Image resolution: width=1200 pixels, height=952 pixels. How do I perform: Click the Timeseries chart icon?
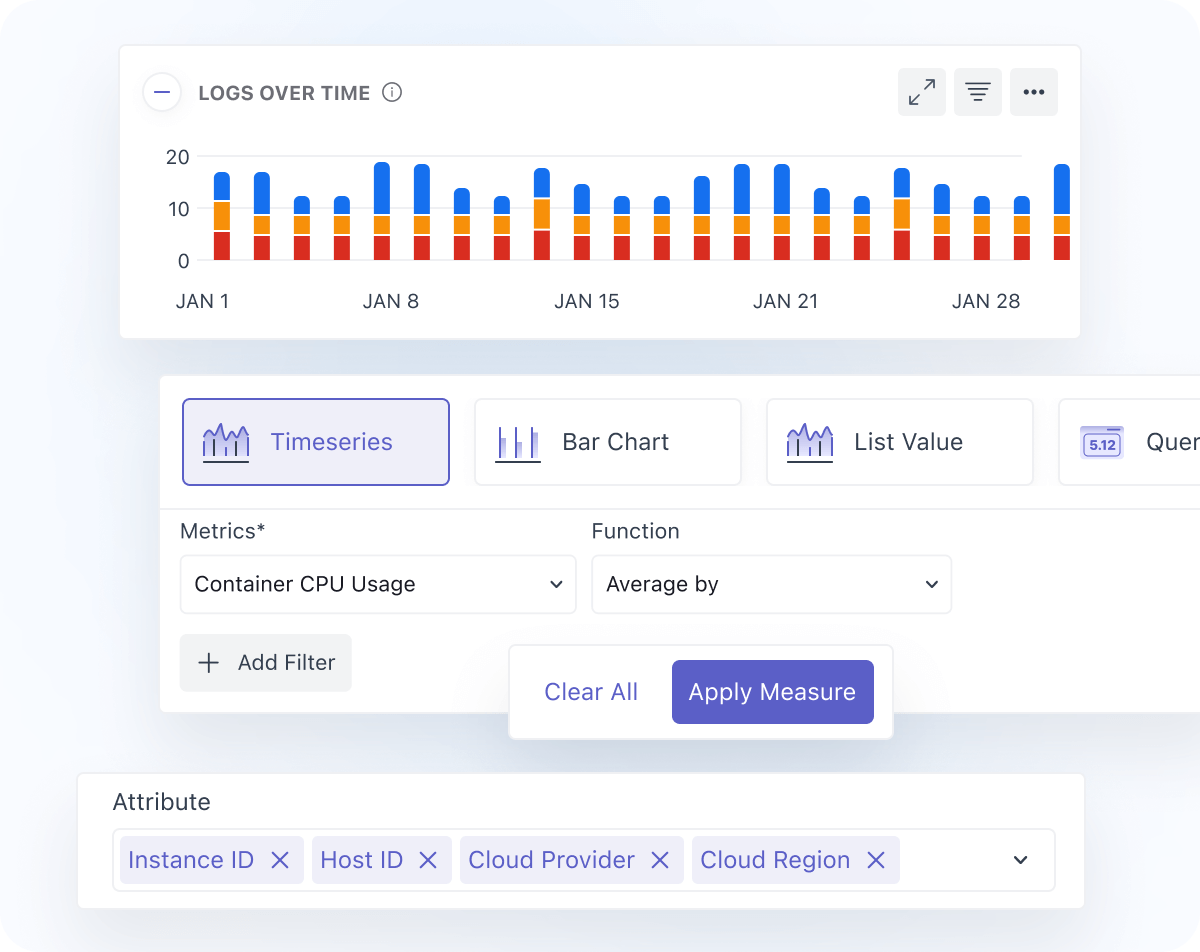[226, 442]
